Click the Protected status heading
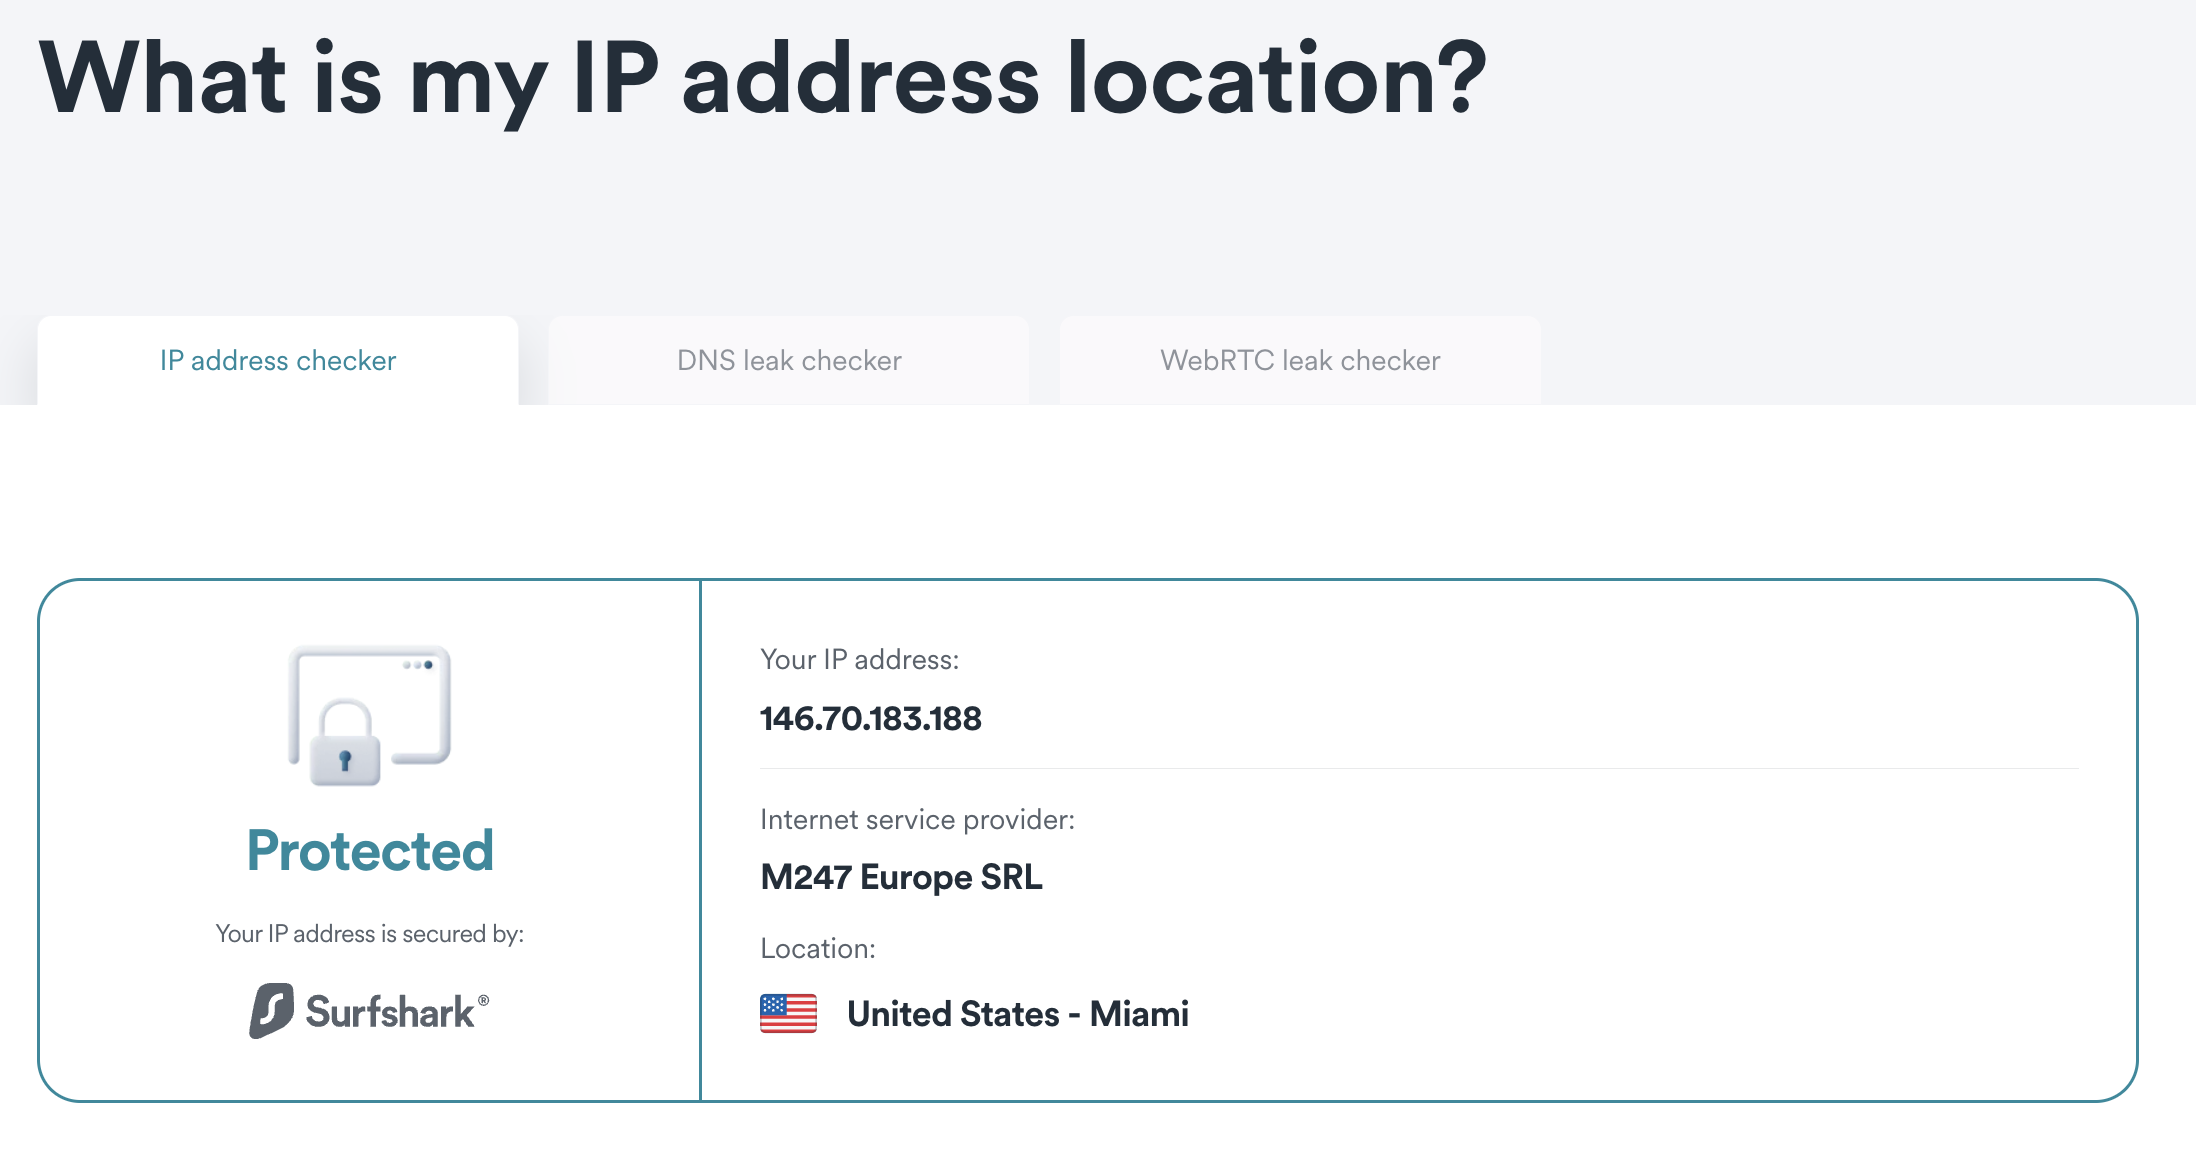This screenshot has width=2196, height=1150. (x=370, y=851)
